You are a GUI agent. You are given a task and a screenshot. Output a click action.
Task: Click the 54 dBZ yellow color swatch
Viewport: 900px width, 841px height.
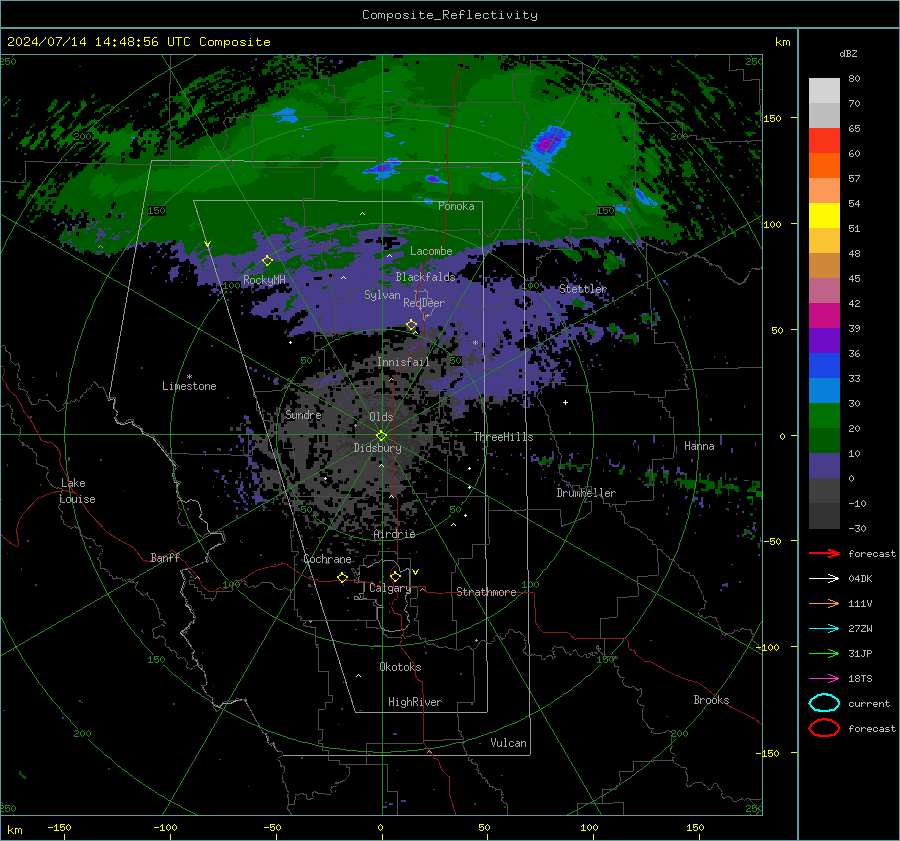(824, 216)
